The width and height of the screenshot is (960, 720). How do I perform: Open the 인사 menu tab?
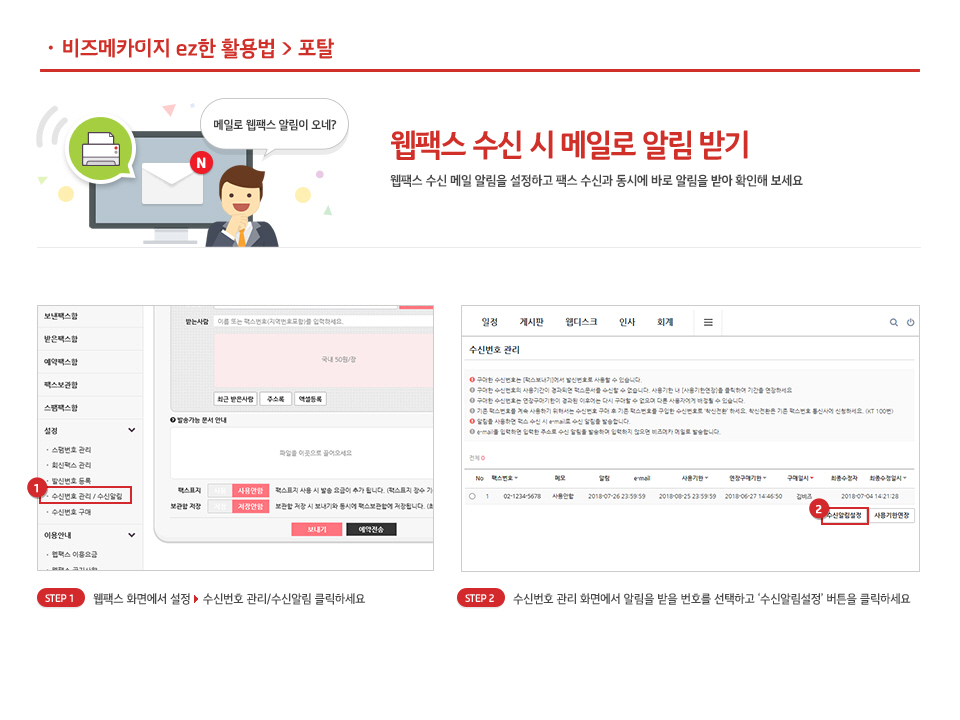[627, 322]
